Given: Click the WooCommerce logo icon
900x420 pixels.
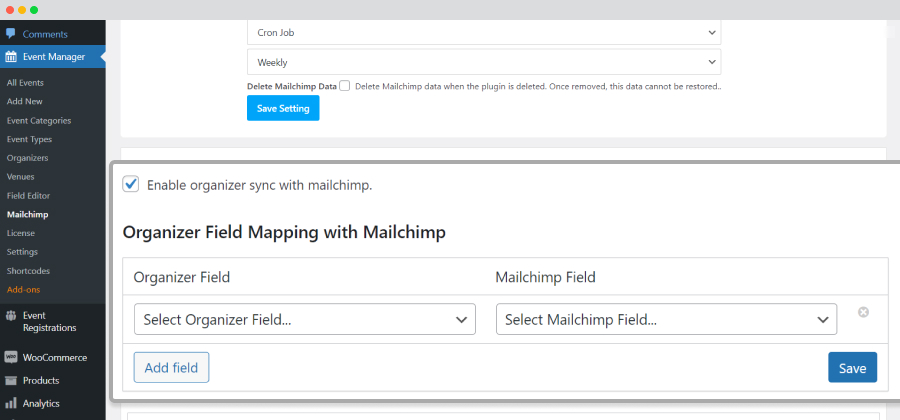Looking at the screenshot, I should pyautogui.click(x=10, y=357).
